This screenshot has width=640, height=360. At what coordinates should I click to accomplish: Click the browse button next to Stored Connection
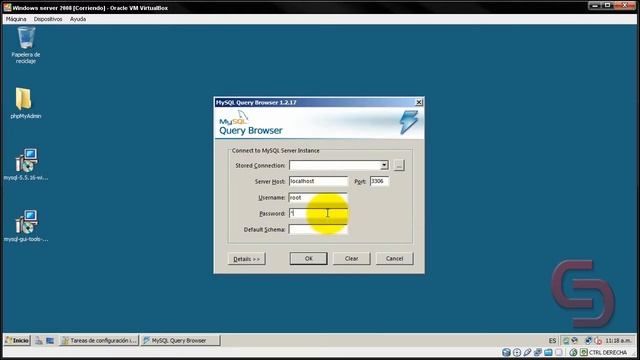[399, 165]
